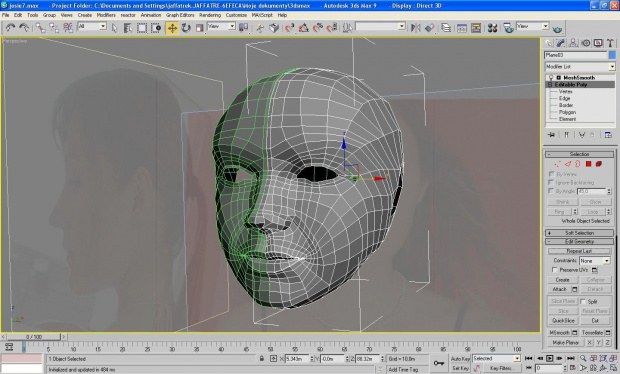The image size is (620, 374).
Task: Open the Constraints None dropdown
Action: point(595,261)
